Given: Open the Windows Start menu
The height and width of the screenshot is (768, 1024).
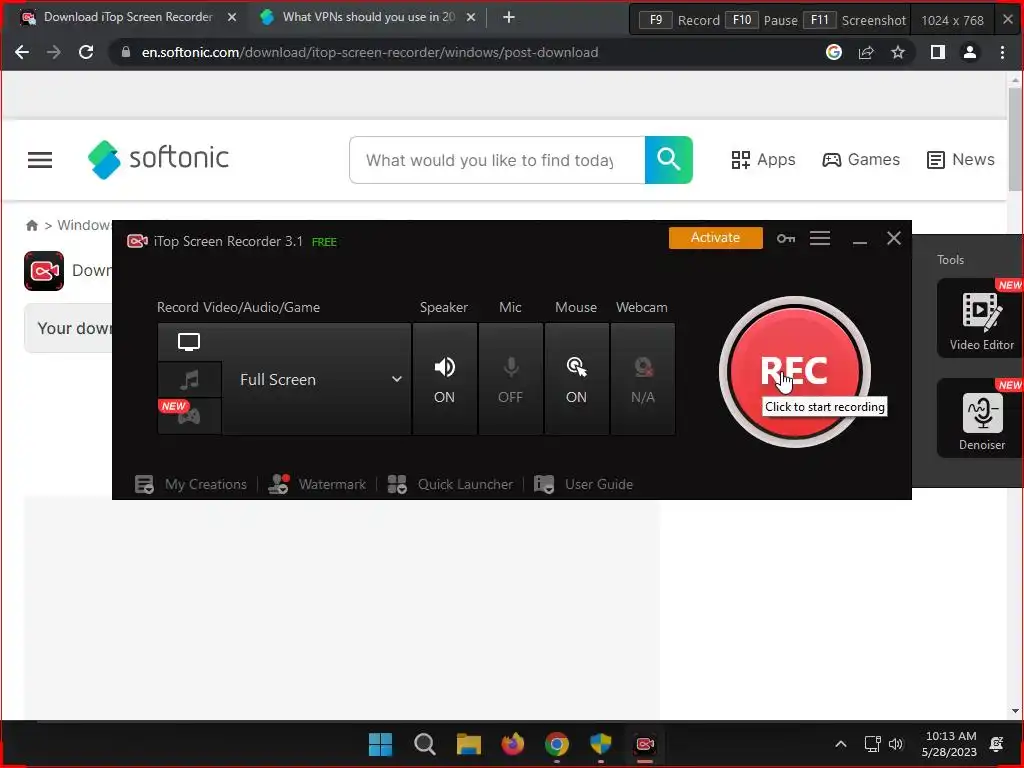Looking at the screenshot, I should [x=380, y=744].
